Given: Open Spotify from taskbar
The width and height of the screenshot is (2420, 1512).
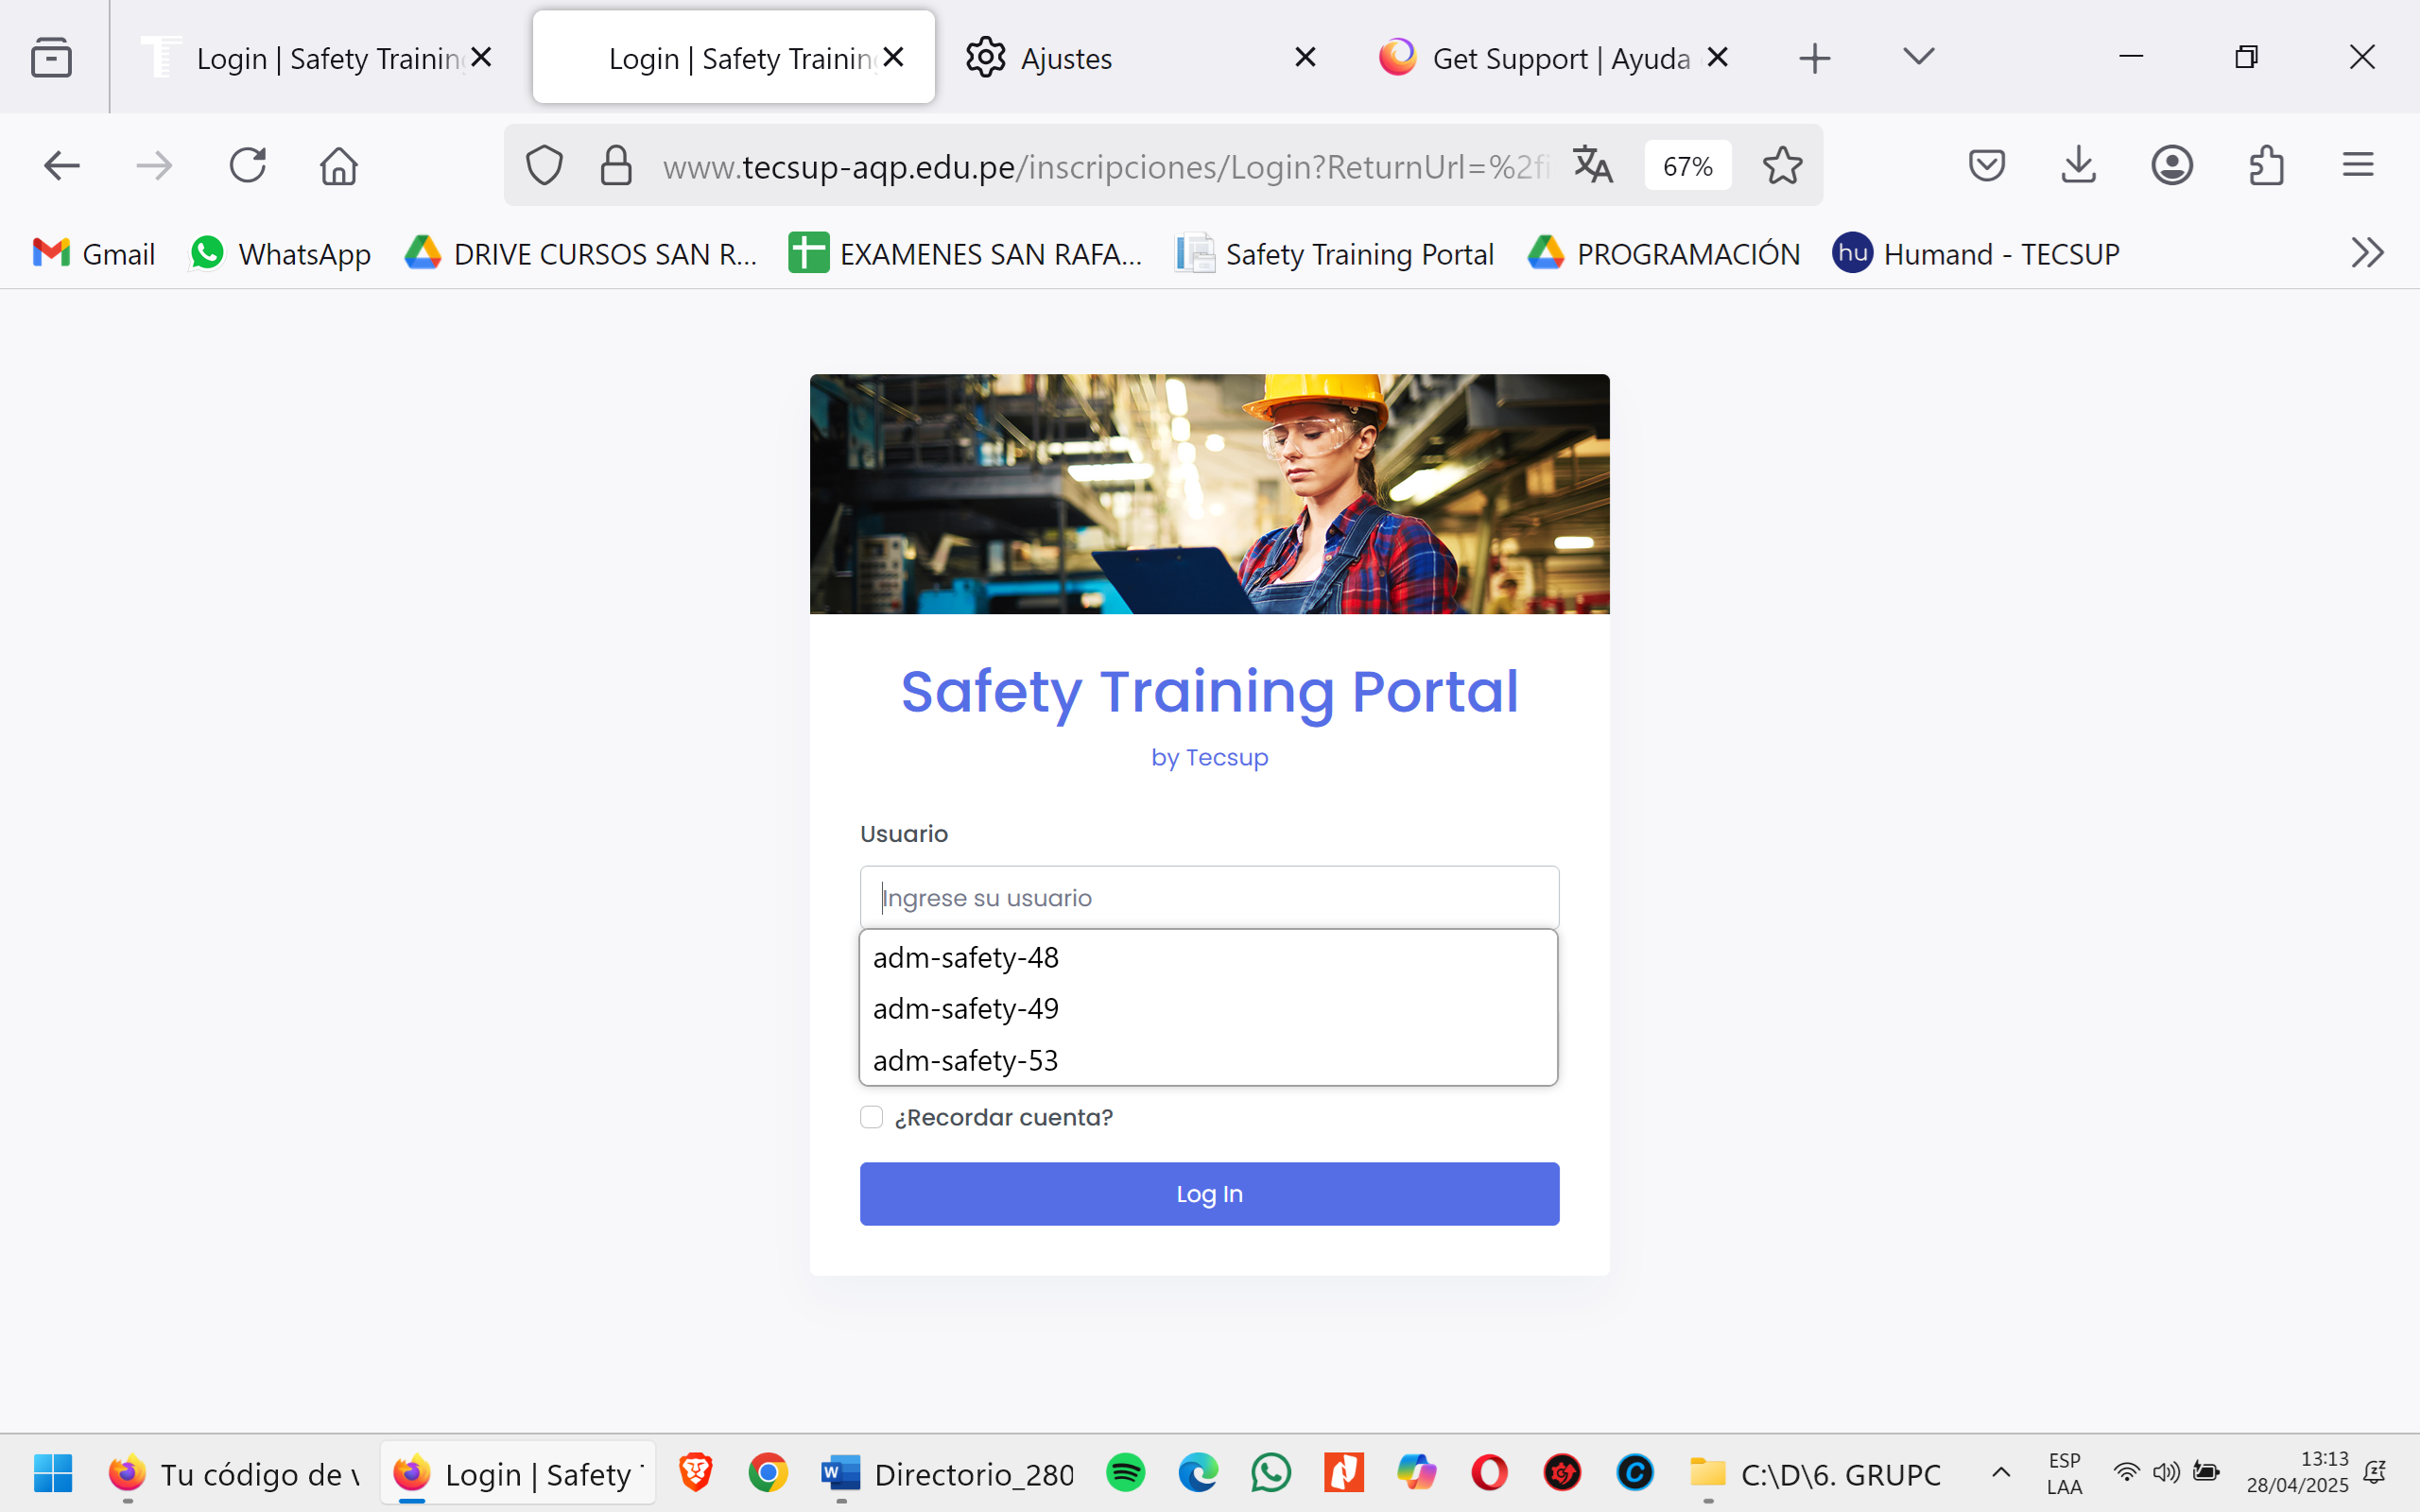Looking at the screenshot, I should (x=1125, y=1473).
